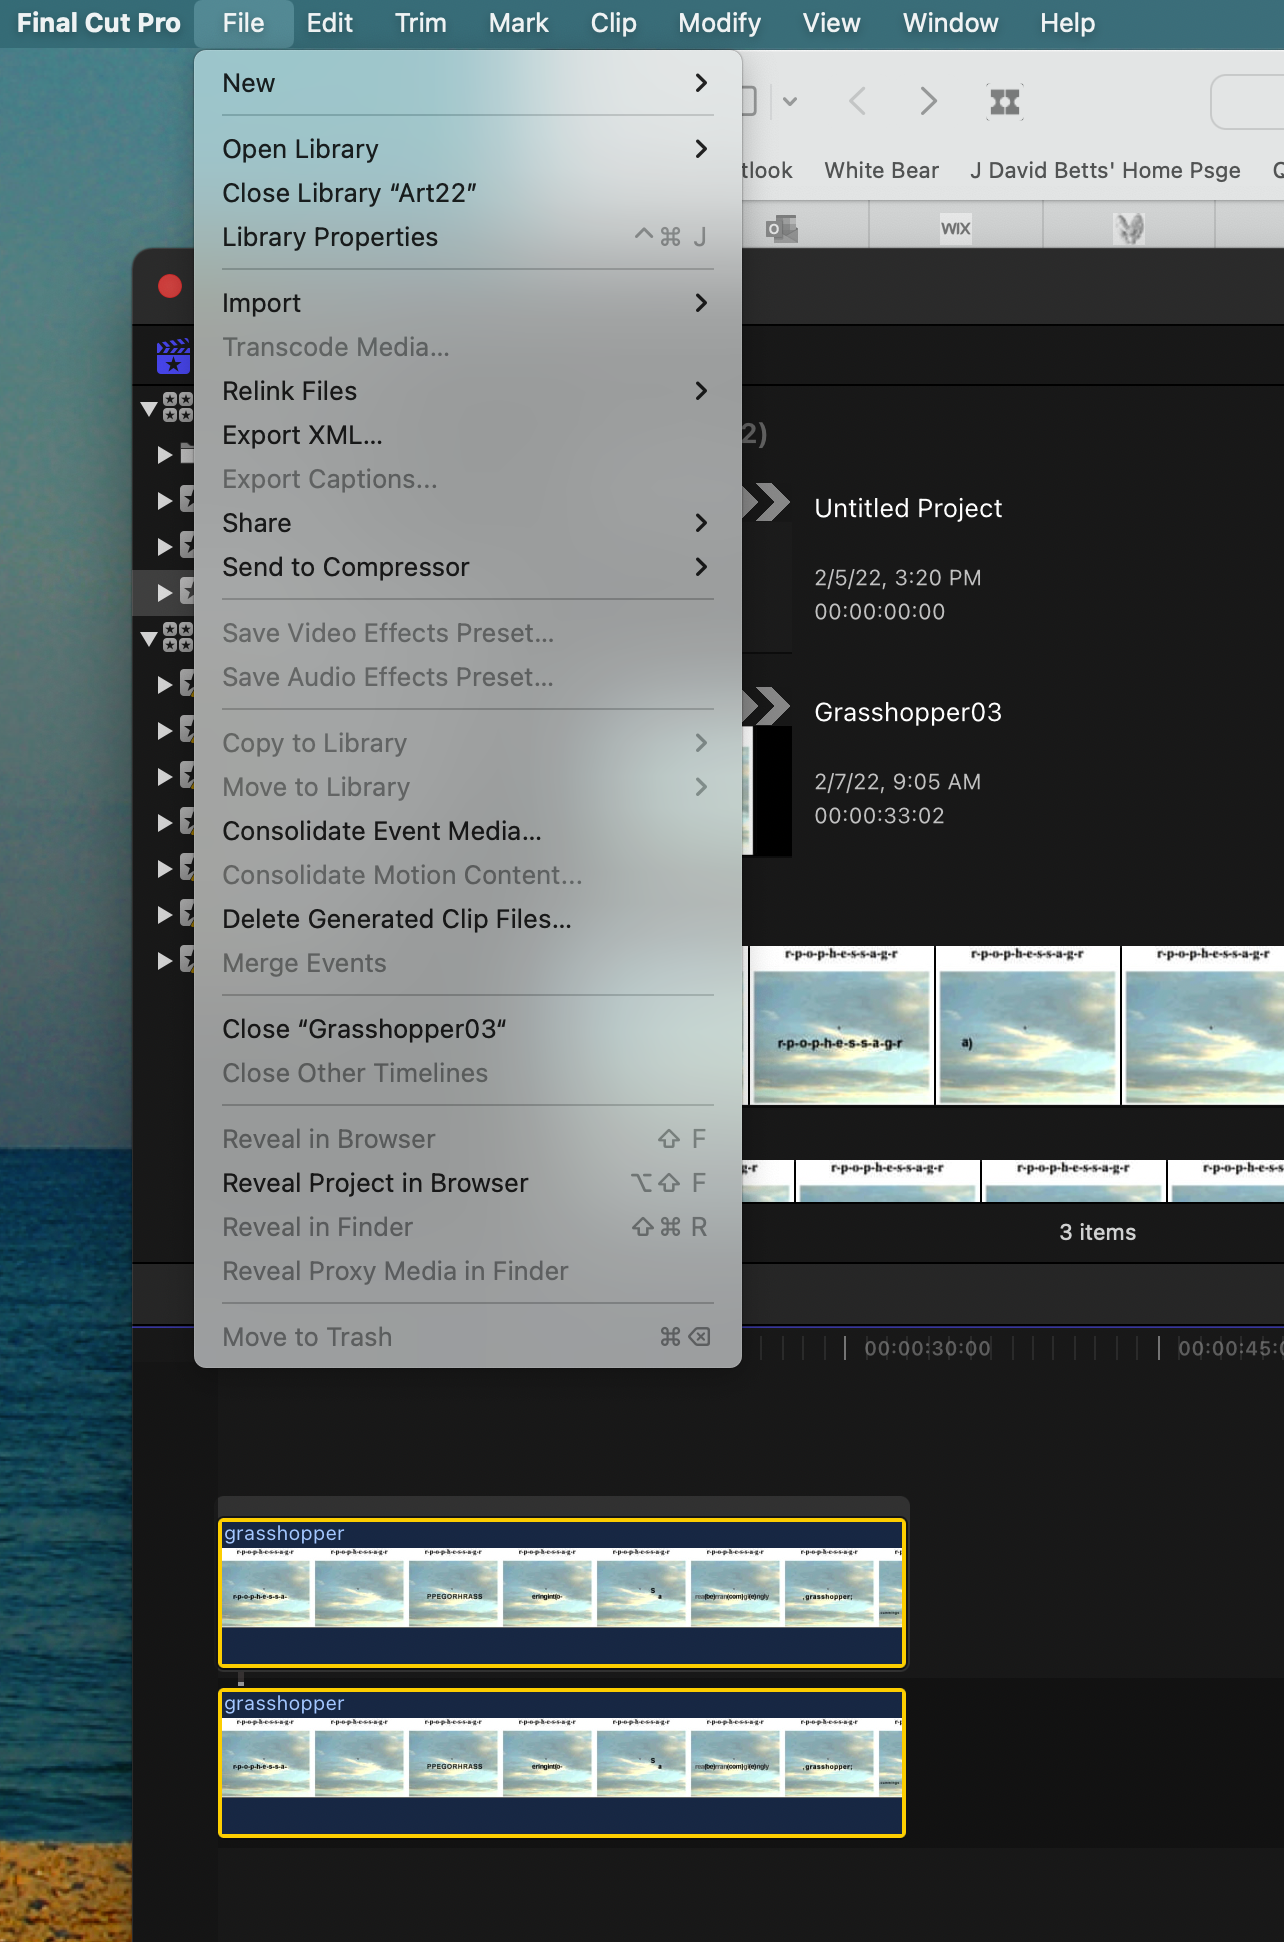The width and height of the screenshot is (1284, 1942).
Task: Expand the Share submenu
Action: click(x=467, y=523)
